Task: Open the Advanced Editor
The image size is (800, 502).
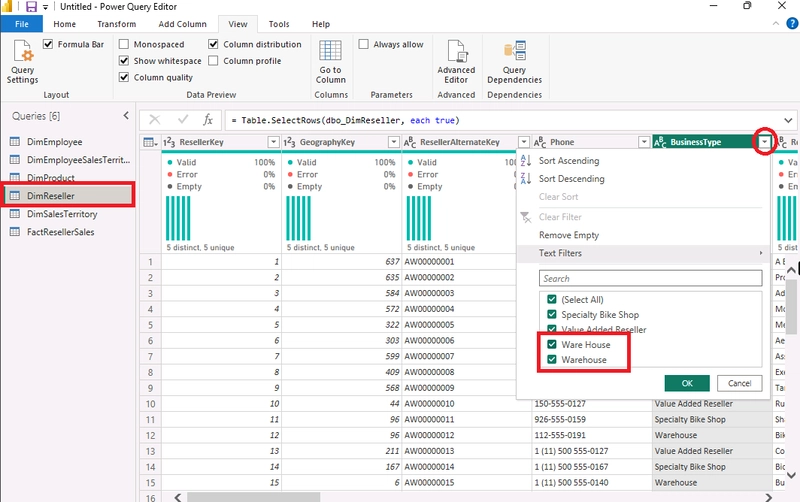Action: pyautogui.click(x=456, y=61)
